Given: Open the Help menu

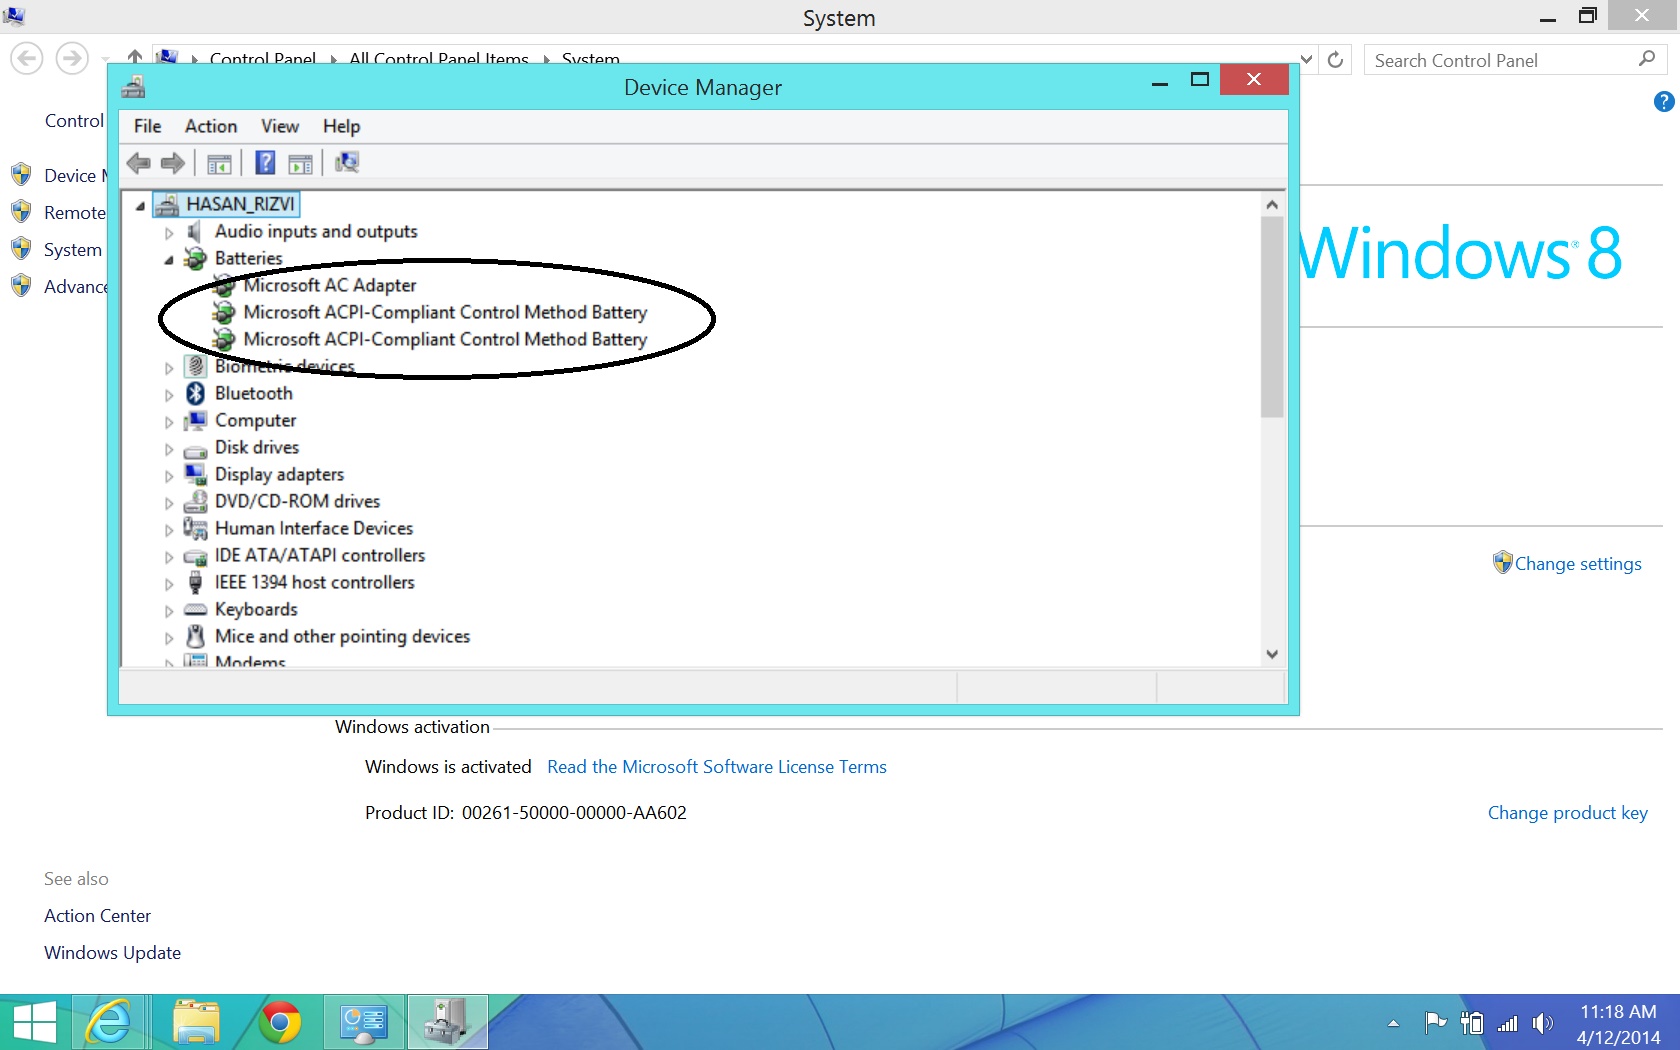Looking at the screenshot, I should 341,126.
